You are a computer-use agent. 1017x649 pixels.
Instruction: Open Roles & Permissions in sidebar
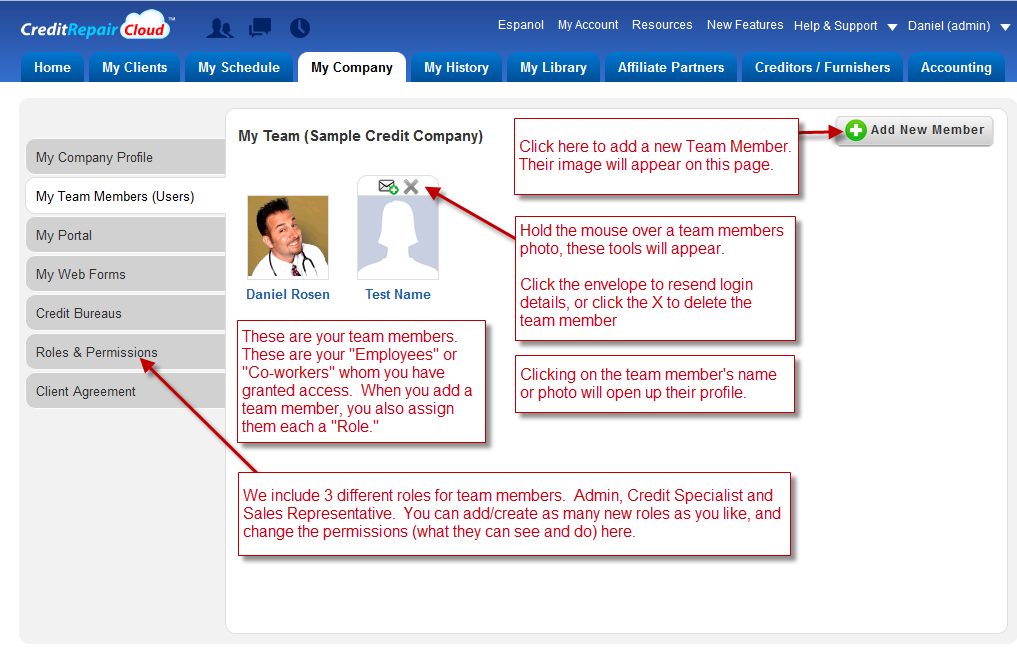[126, 352]
